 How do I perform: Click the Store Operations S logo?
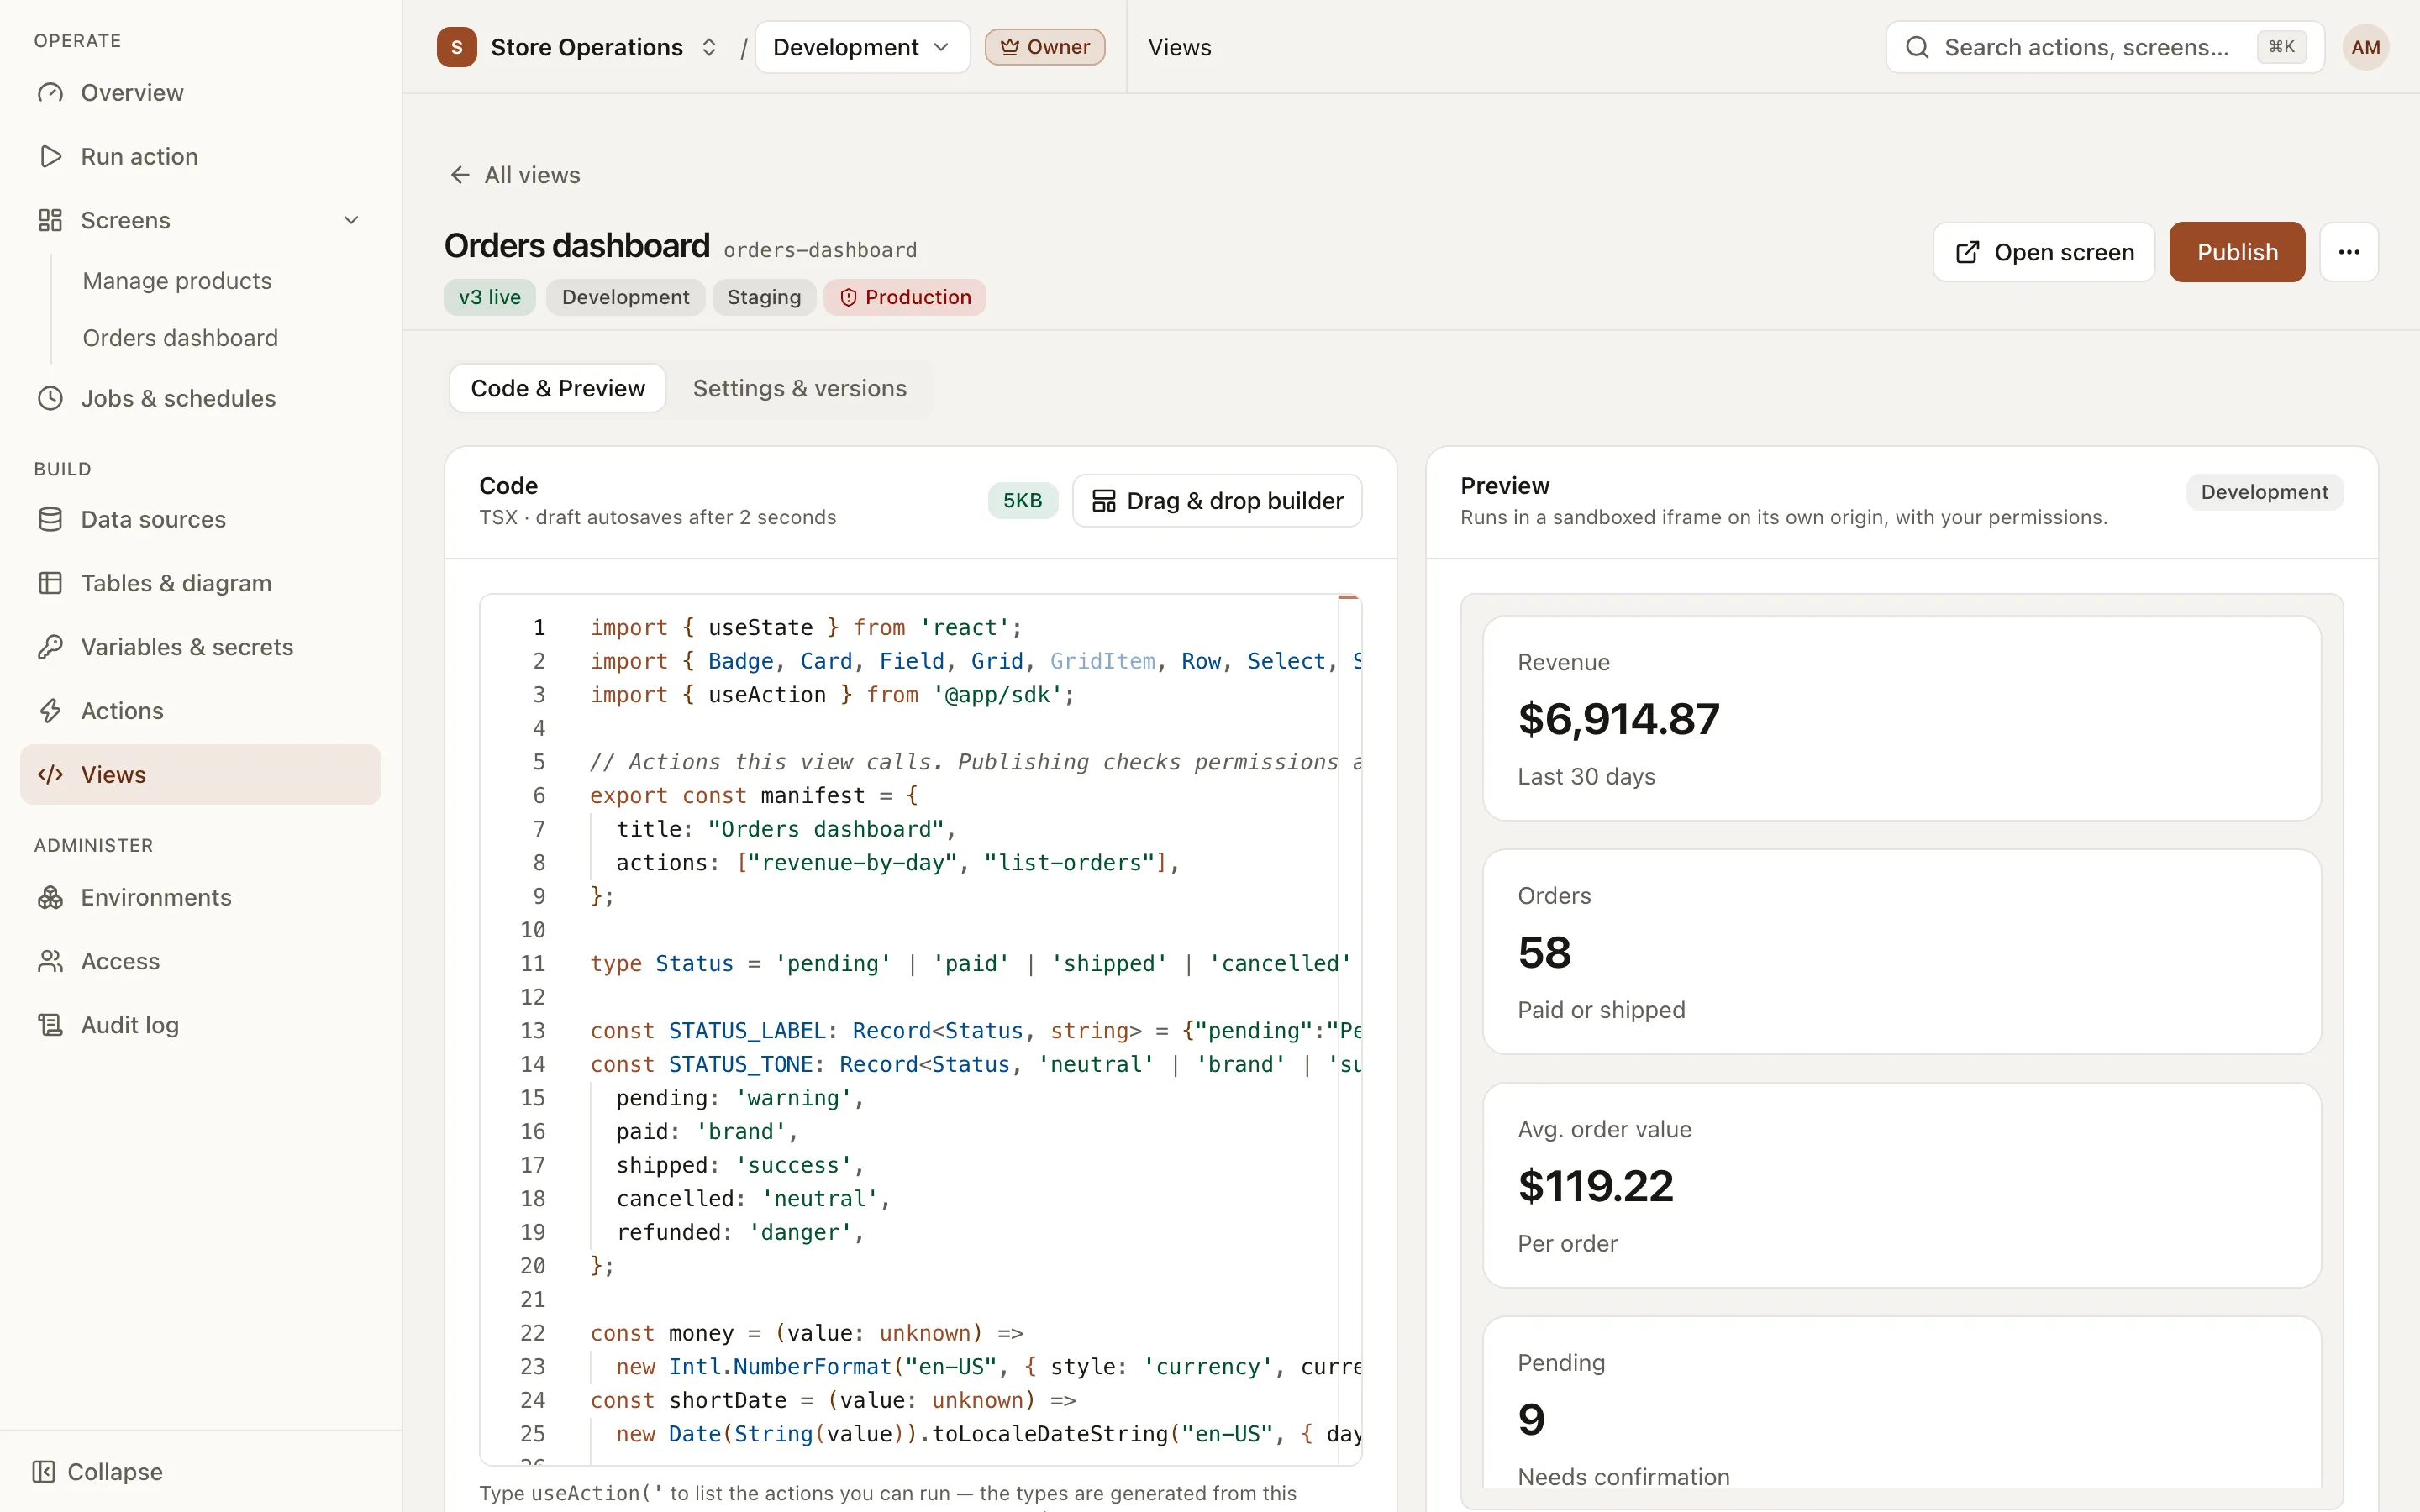tap(457, 47)
